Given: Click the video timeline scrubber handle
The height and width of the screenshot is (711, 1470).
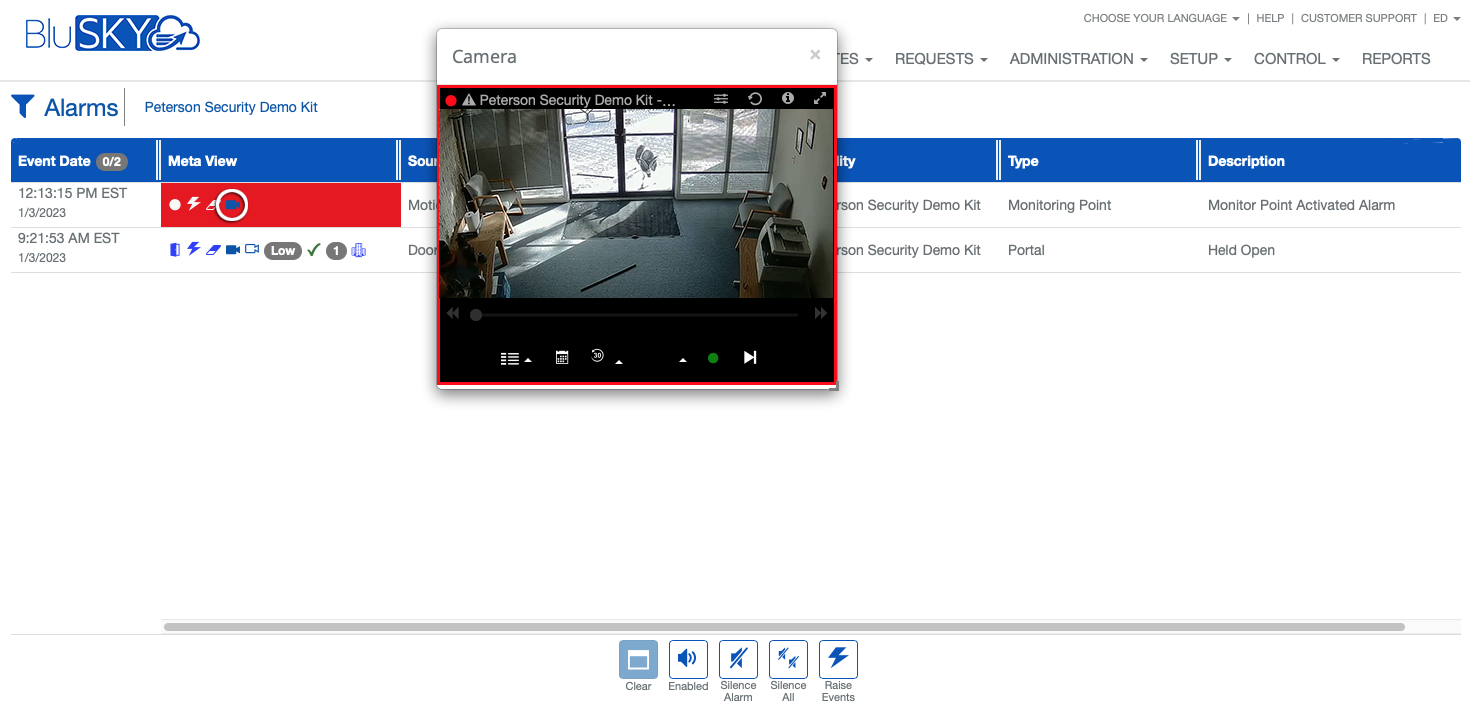Looking at the screenshot, I should click(x=476, y=315).
